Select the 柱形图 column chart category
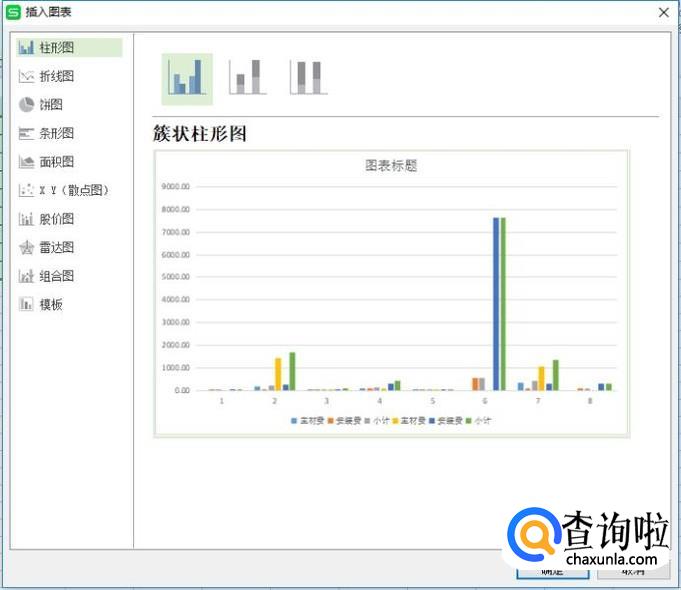The width and height of the screenshot is (681, 590). click(69, 47)
